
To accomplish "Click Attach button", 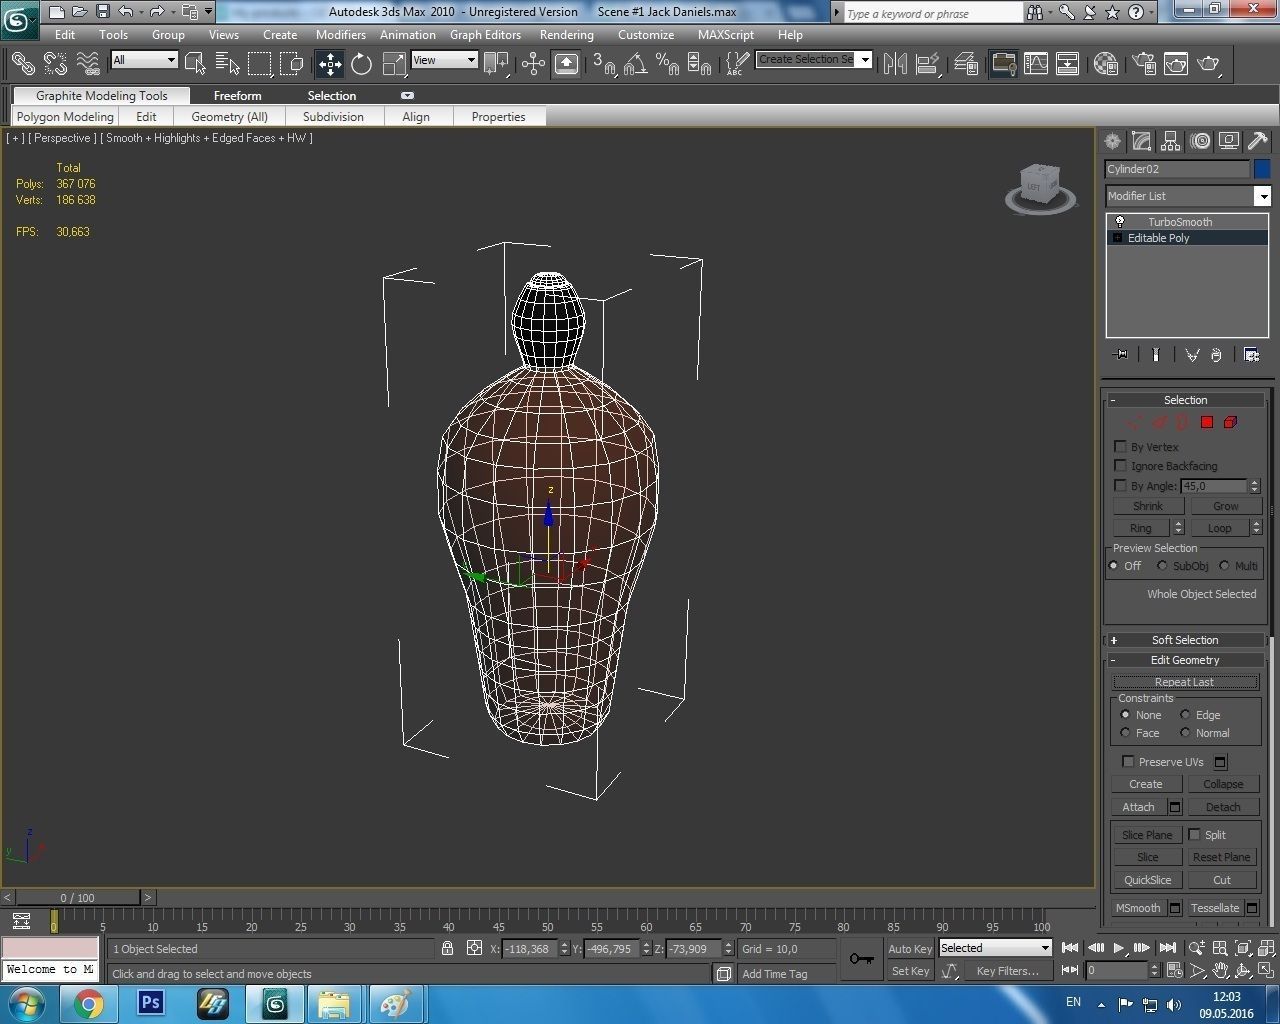I will (1138, 807).
